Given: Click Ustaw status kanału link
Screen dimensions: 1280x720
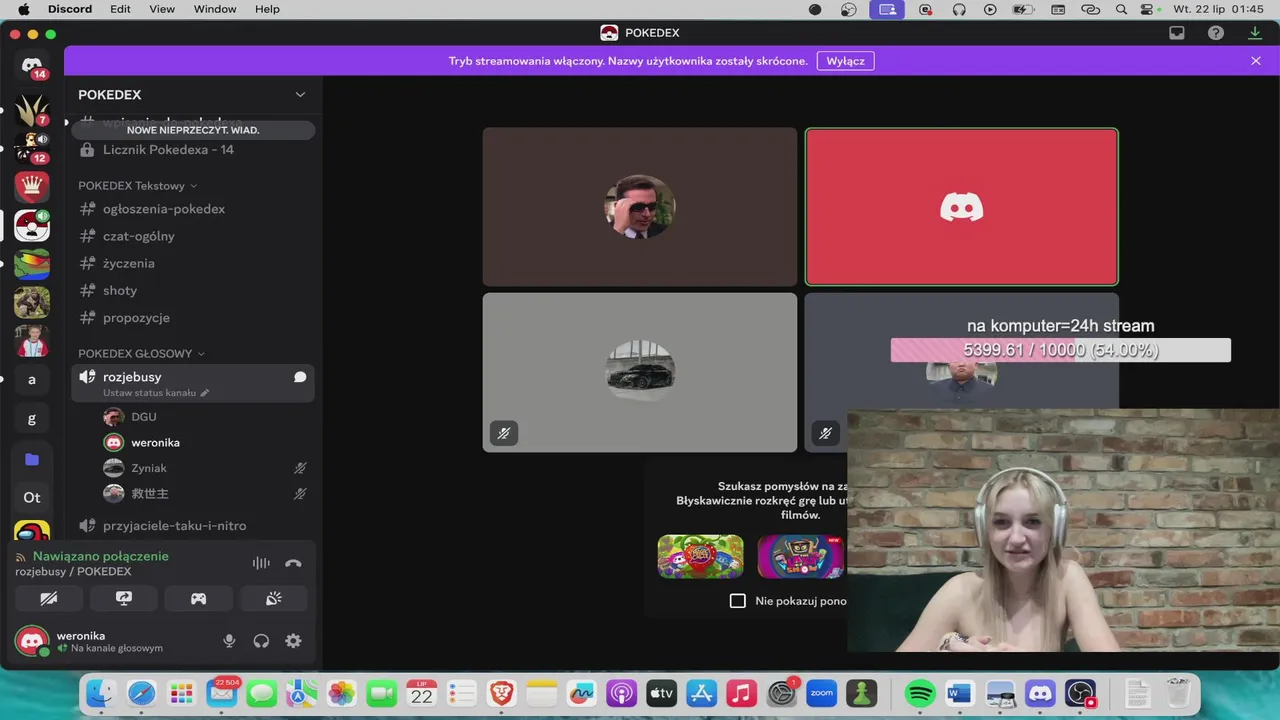Looking at the screenshot, I should click(149, 393).
